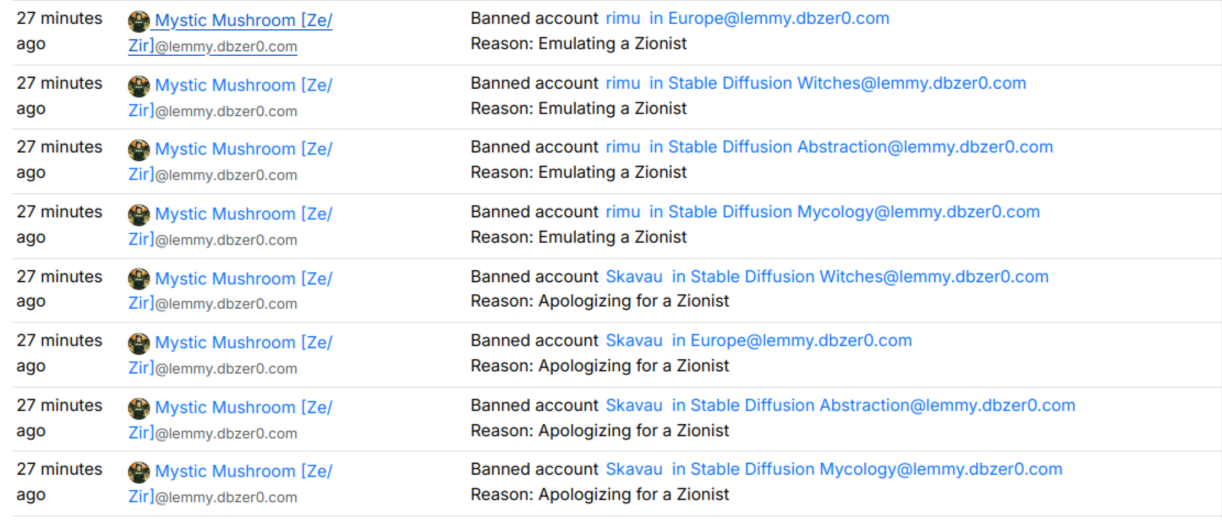This screenshot has width=1222, height=520.
Task: Click Mystic Mushroom avatar beside Skavau Witches ban
Action: tap(139, 279)
